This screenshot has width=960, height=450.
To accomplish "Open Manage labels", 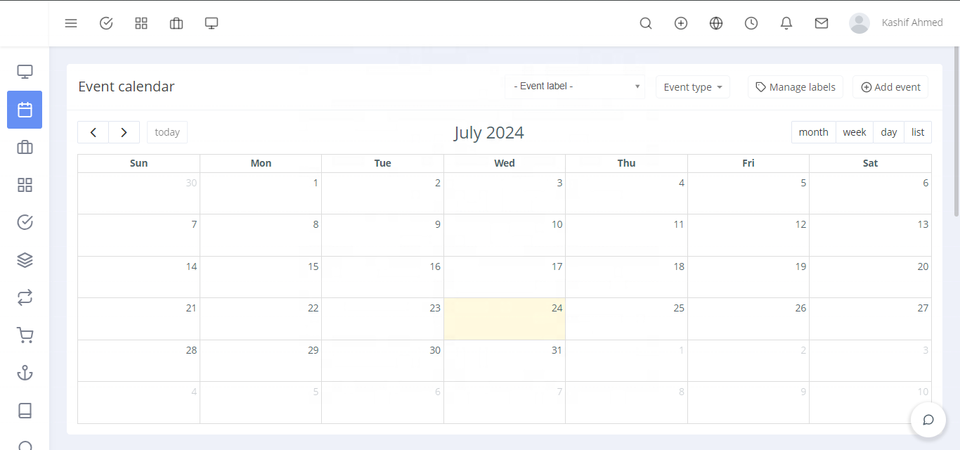I will (x=795, y=87).
